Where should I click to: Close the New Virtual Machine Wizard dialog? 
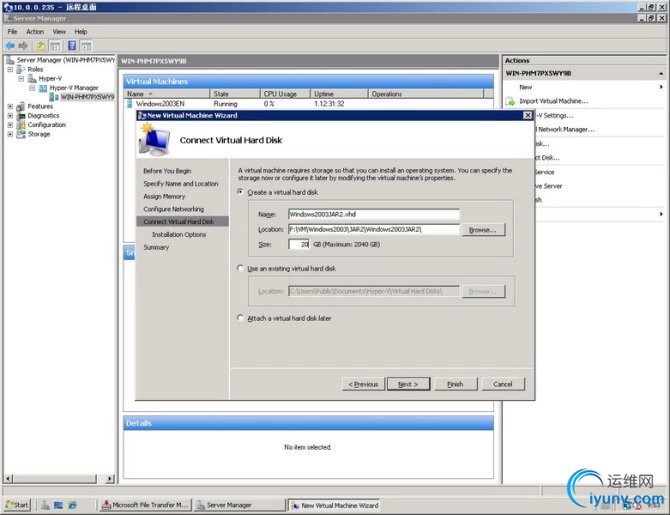click(x=528, y=115)
